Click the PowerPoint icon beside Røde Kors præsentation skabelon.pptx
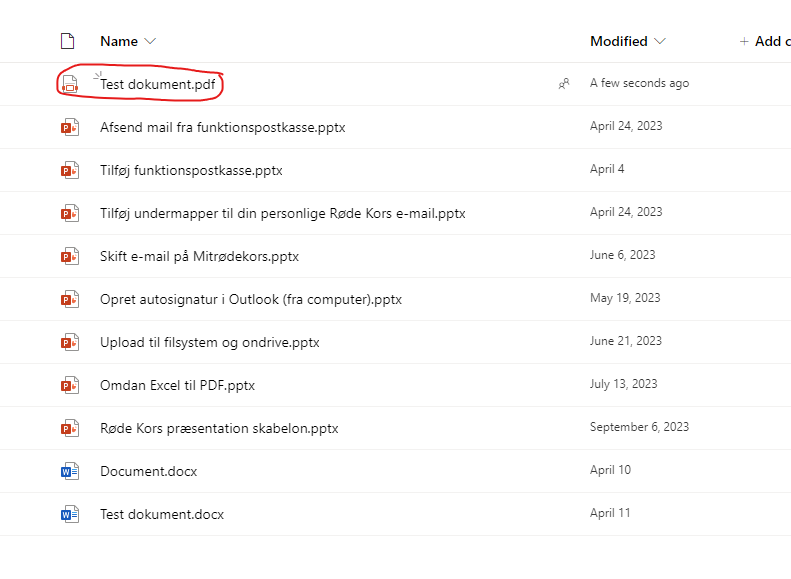791x579 pixels. point(70,428)
